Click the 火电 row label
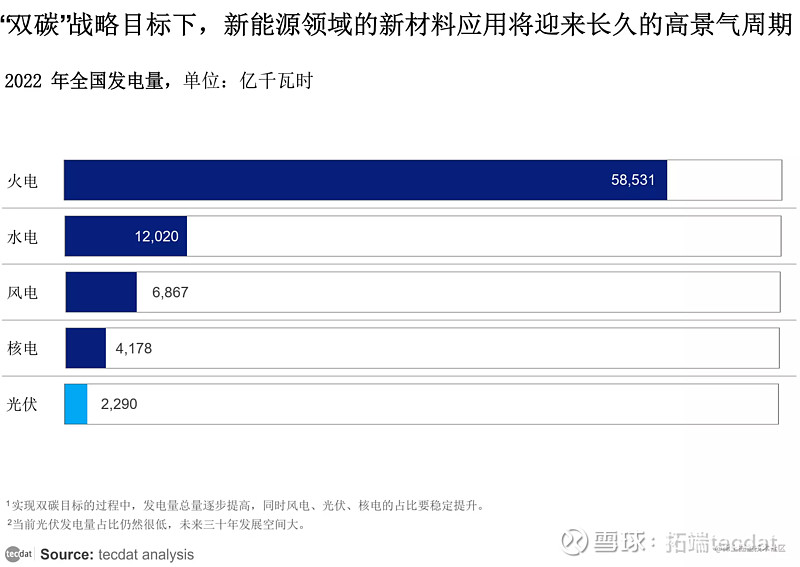 pyautogui.click(x=22, y=181)
